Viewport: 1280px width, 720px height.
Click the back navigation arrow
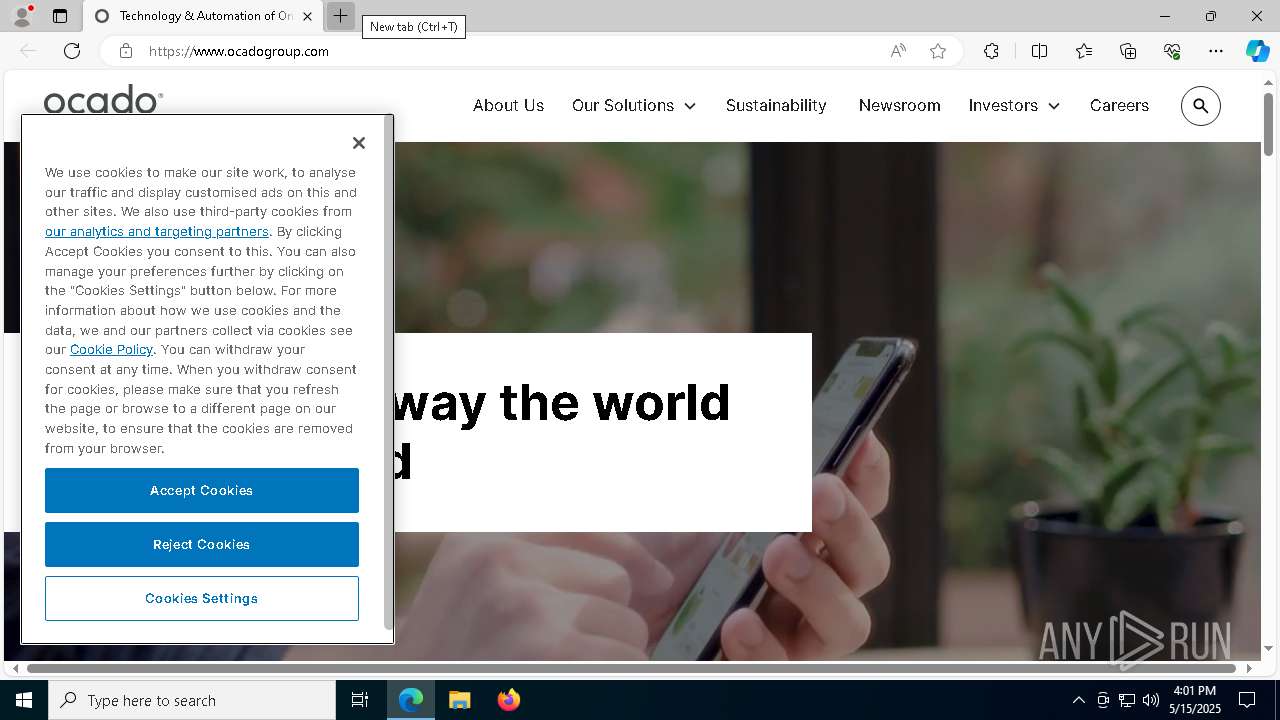point(28,51)
